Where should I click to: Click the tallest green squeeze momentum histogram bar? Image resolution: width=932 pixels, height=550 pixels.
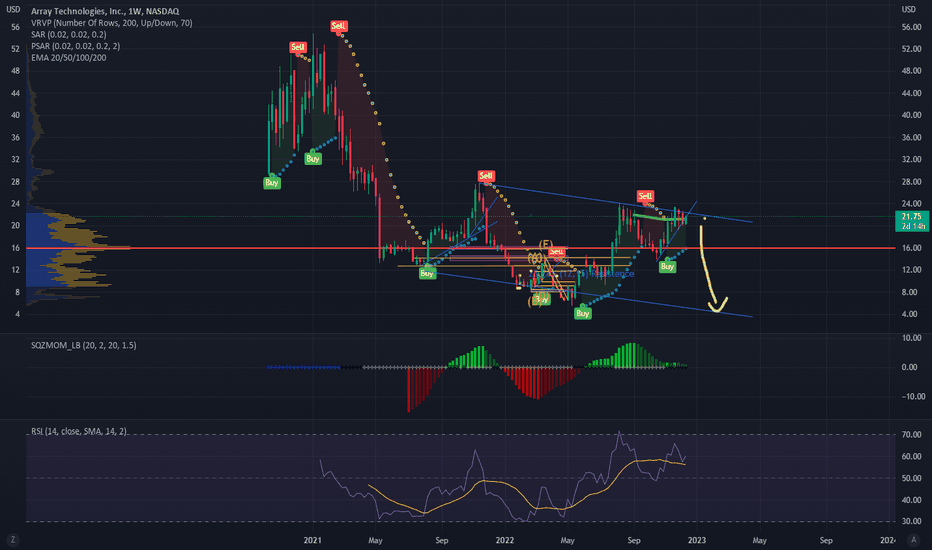coord(632,355)
